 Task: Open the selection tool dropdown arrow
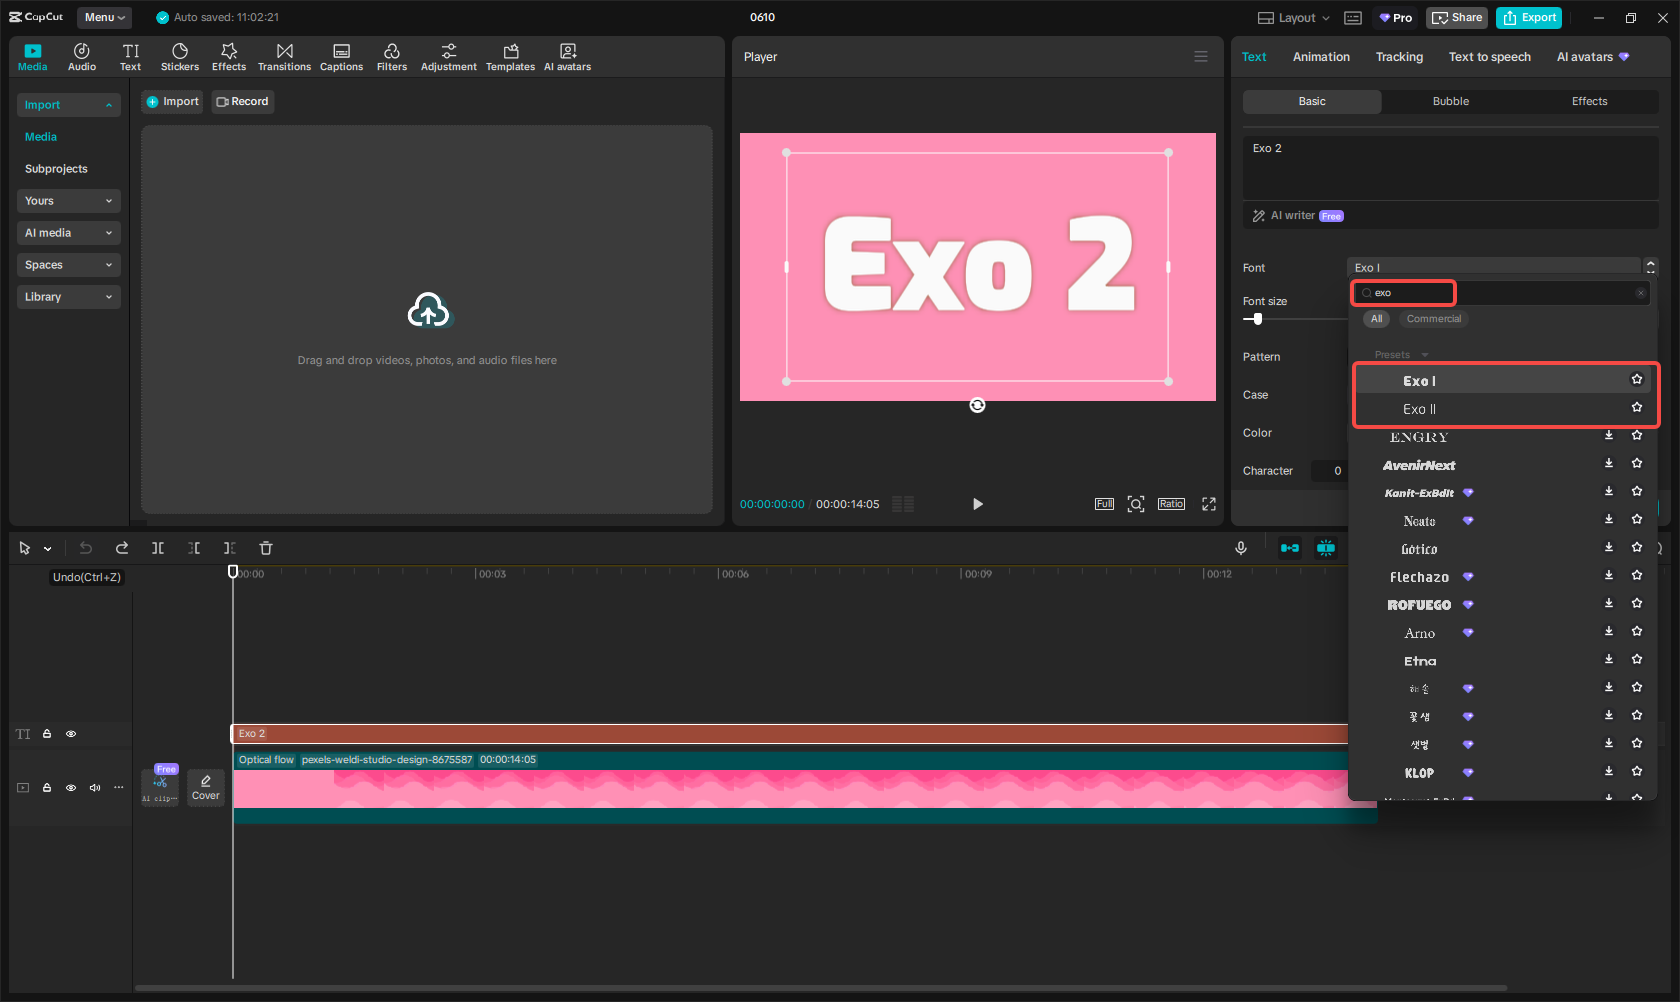pos(47,549)
